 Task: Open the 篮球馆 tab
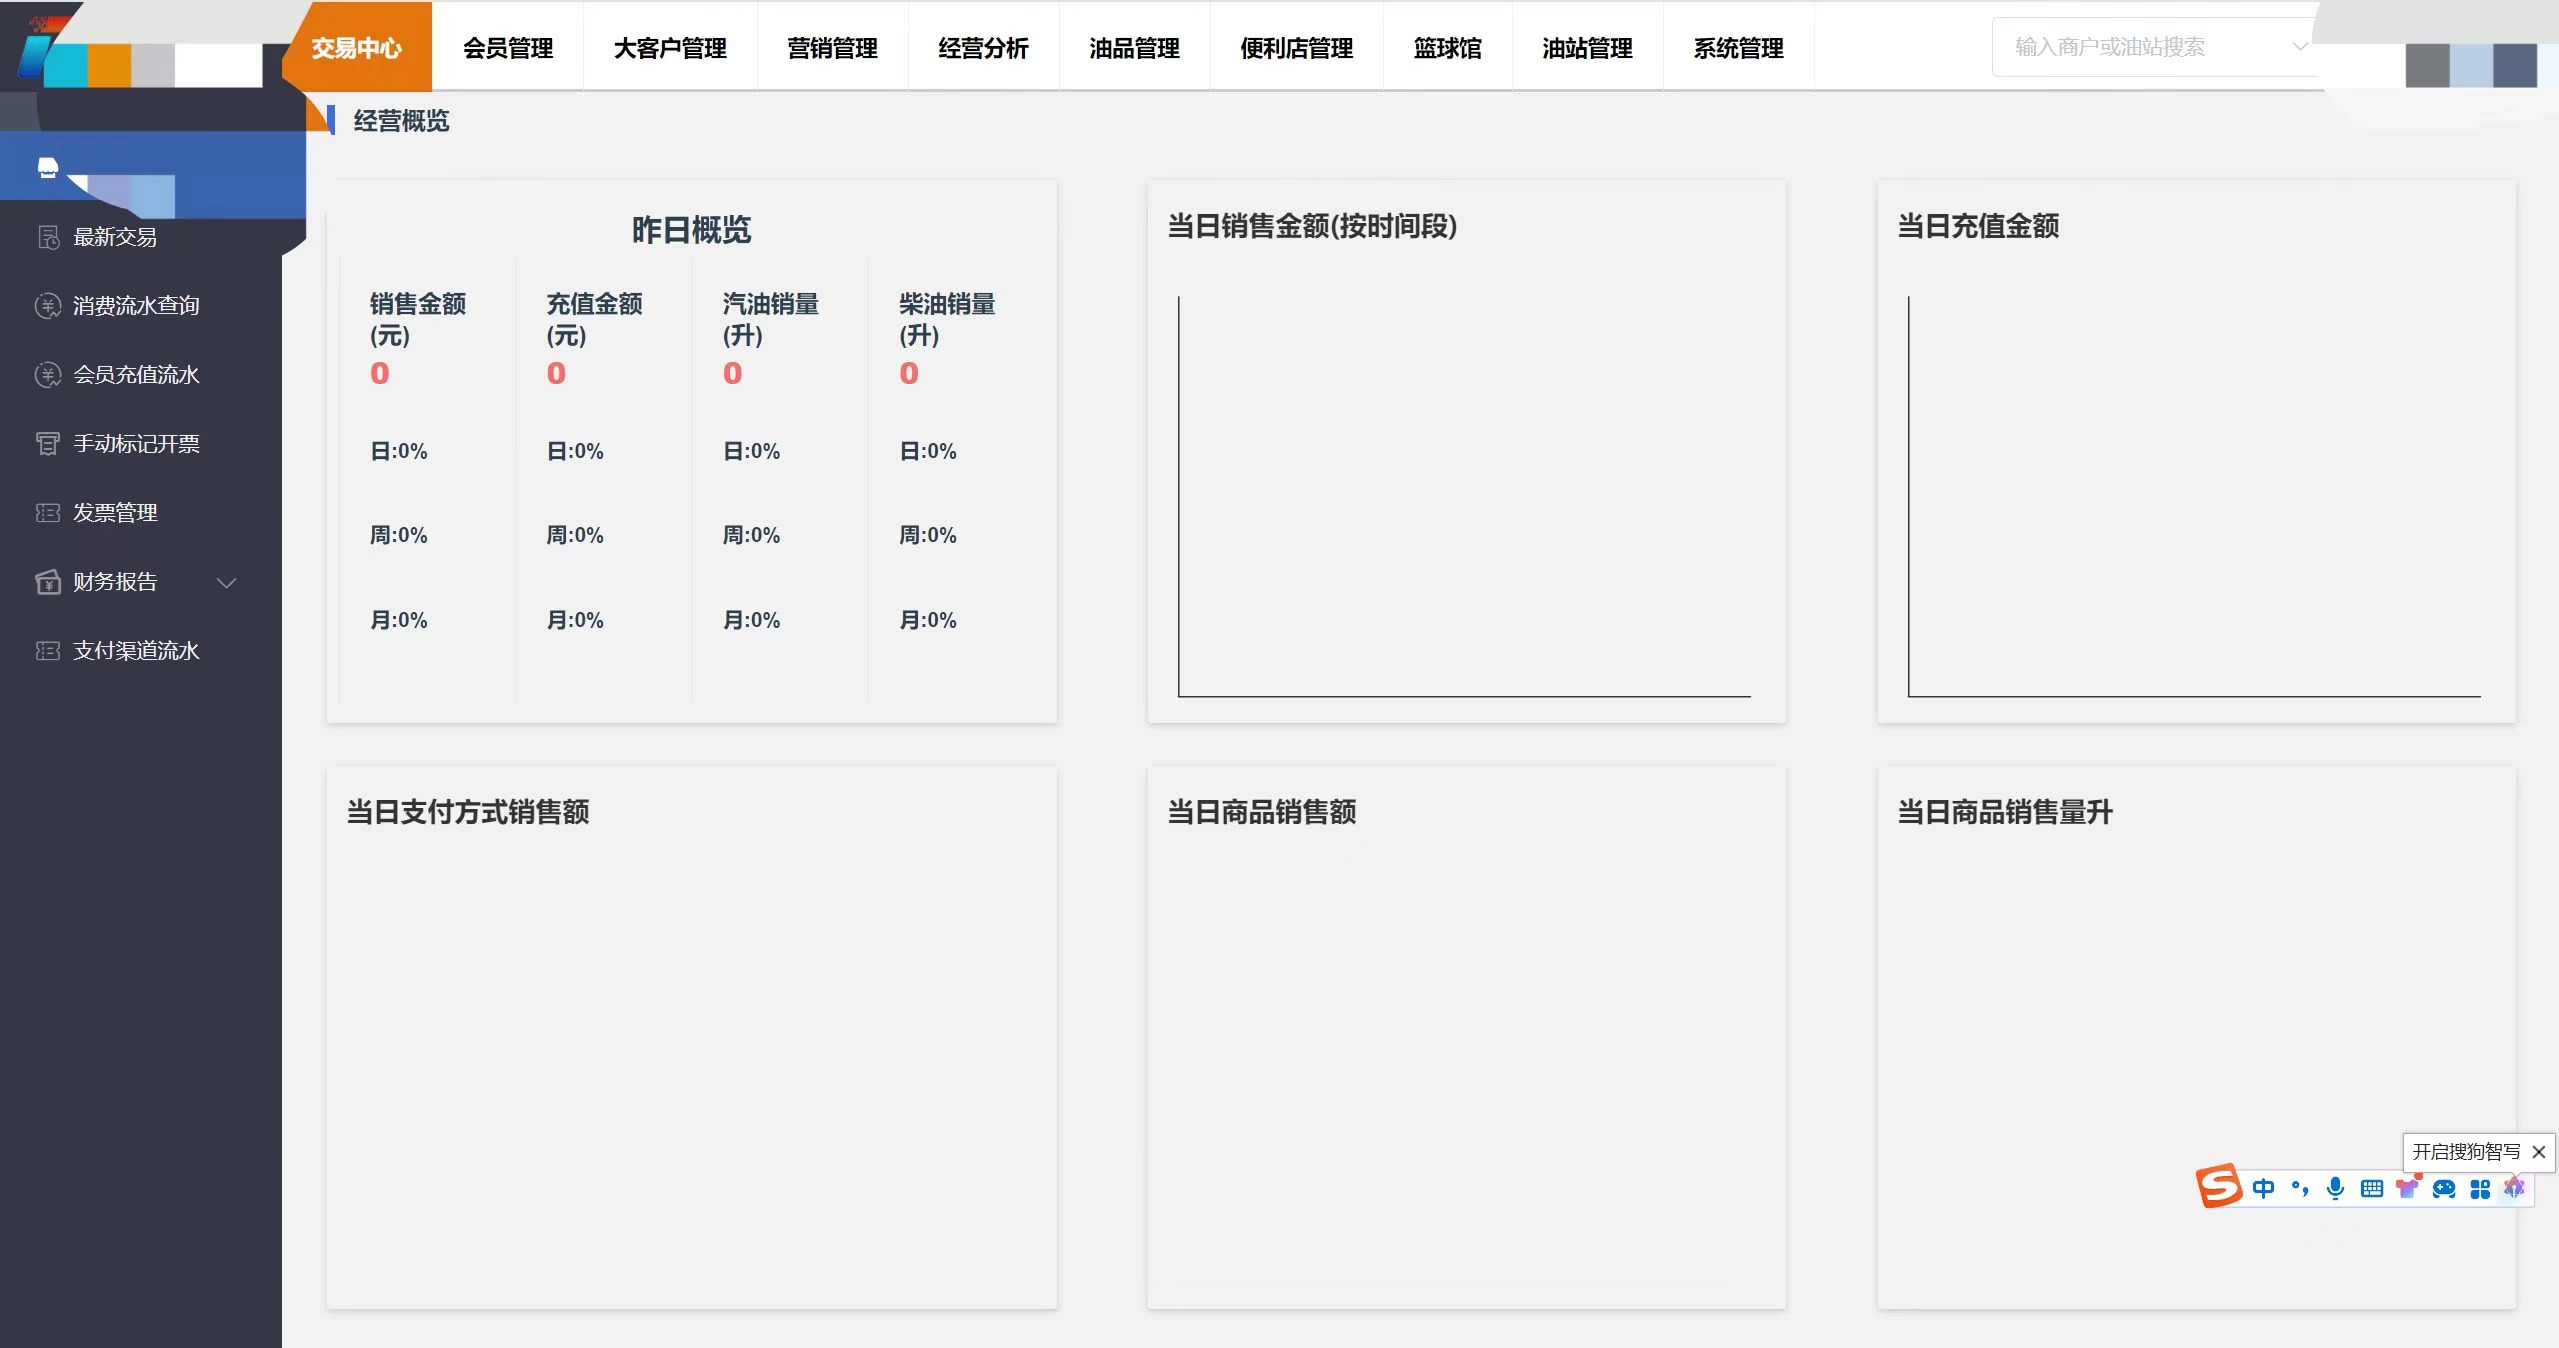[x=1447, y=47]
